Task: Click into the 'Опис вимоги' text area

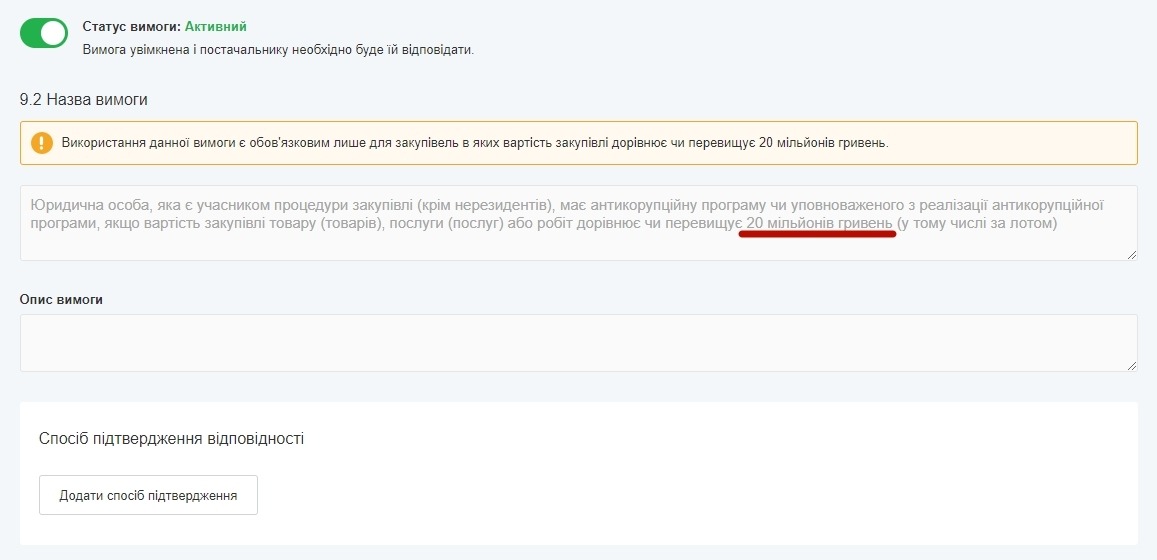Action: click(578, 342)
